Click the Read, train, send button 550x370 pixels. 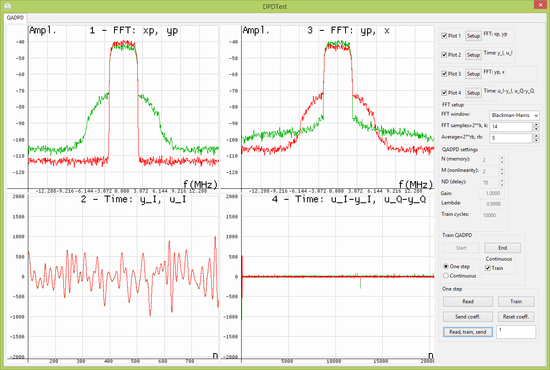click(x=468, y=332)
